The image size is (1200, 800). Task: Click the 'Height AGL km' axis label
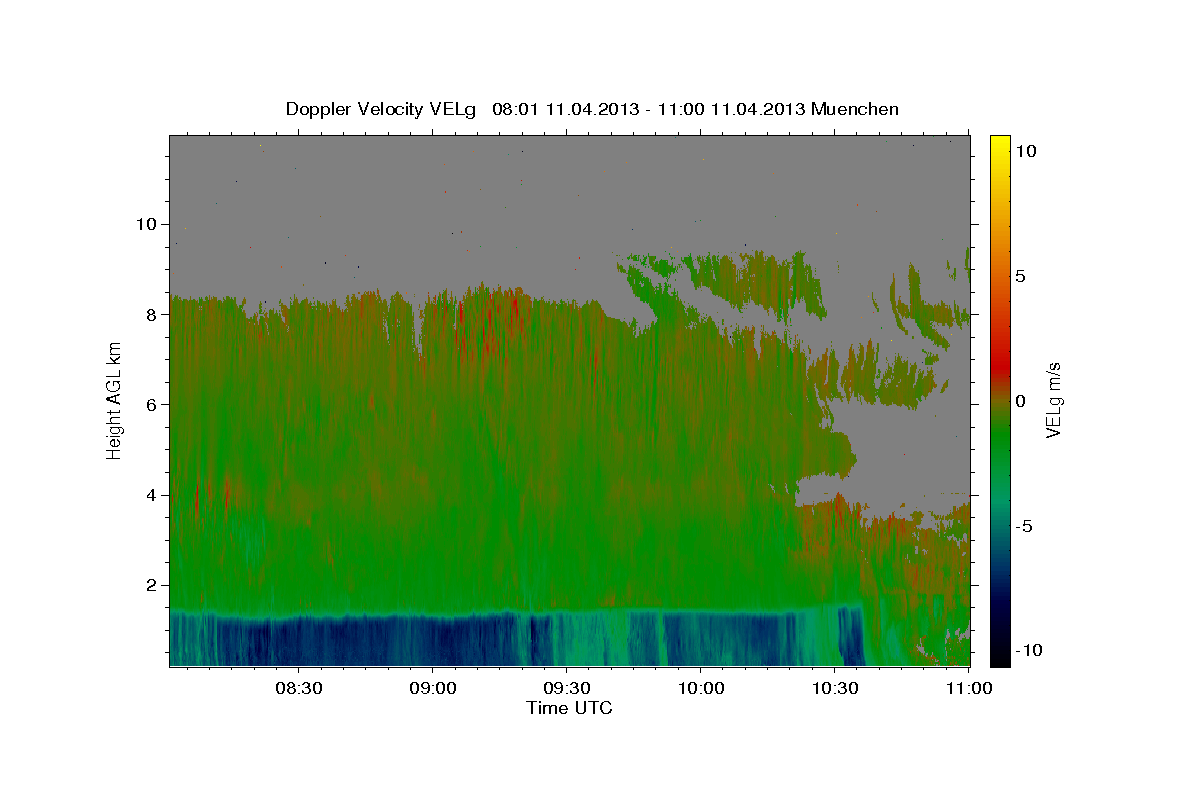(x=114, y=401)
